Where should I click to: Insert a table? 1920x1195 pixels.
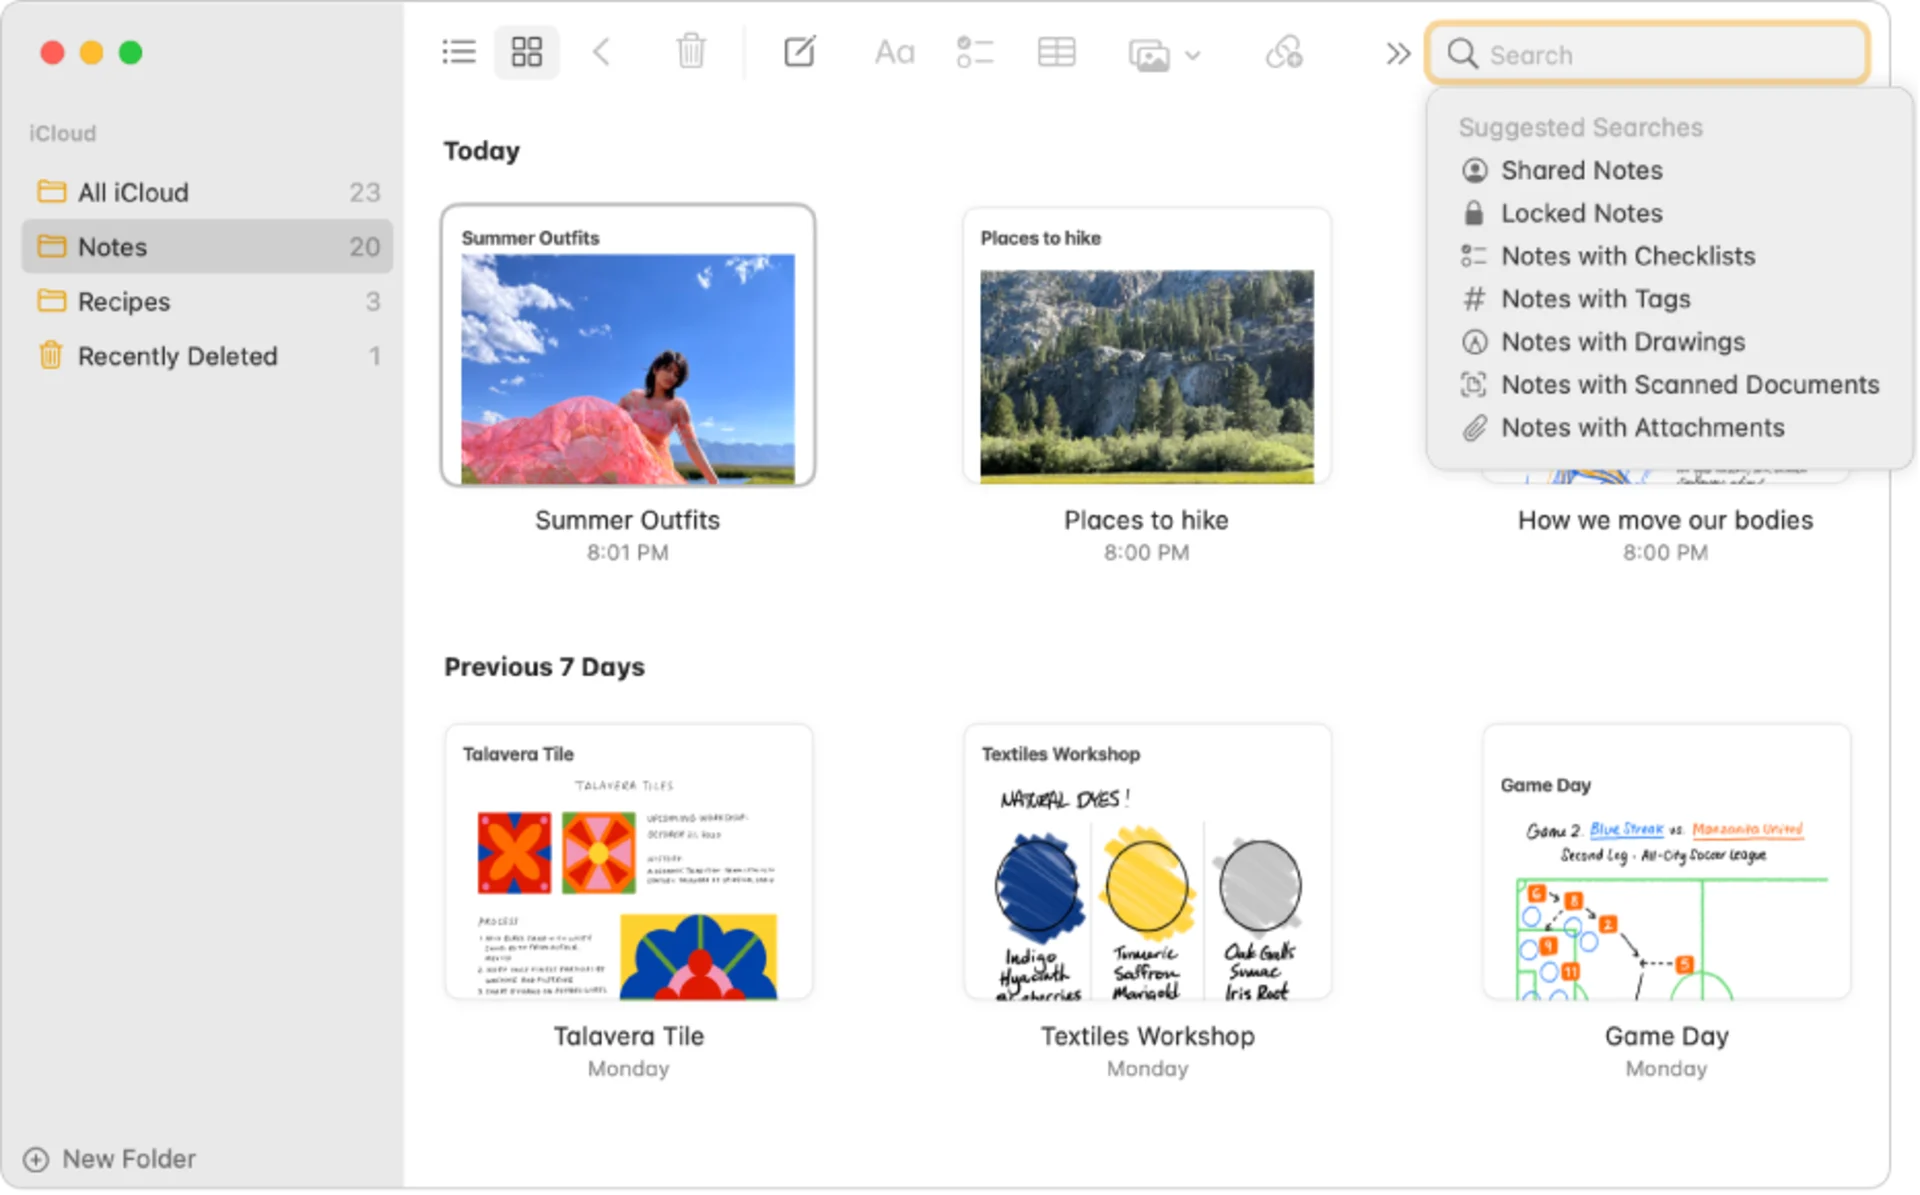pos(1056,52)
